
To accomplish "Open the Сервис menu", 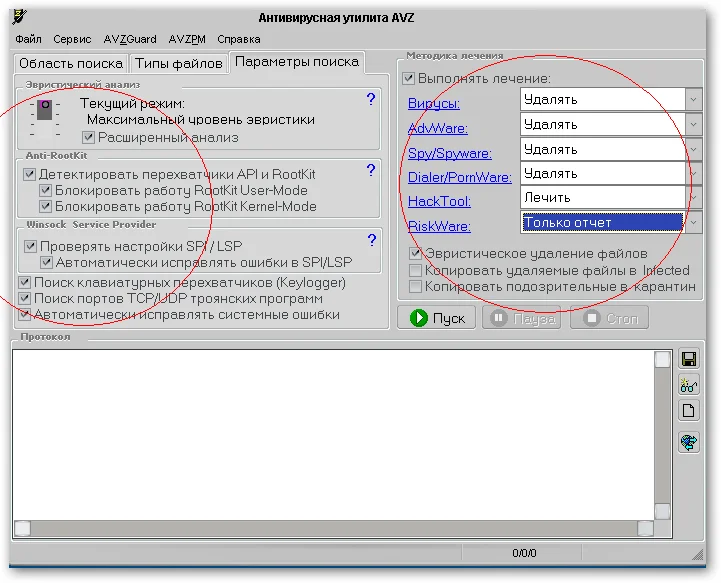I will pos(72,39).
